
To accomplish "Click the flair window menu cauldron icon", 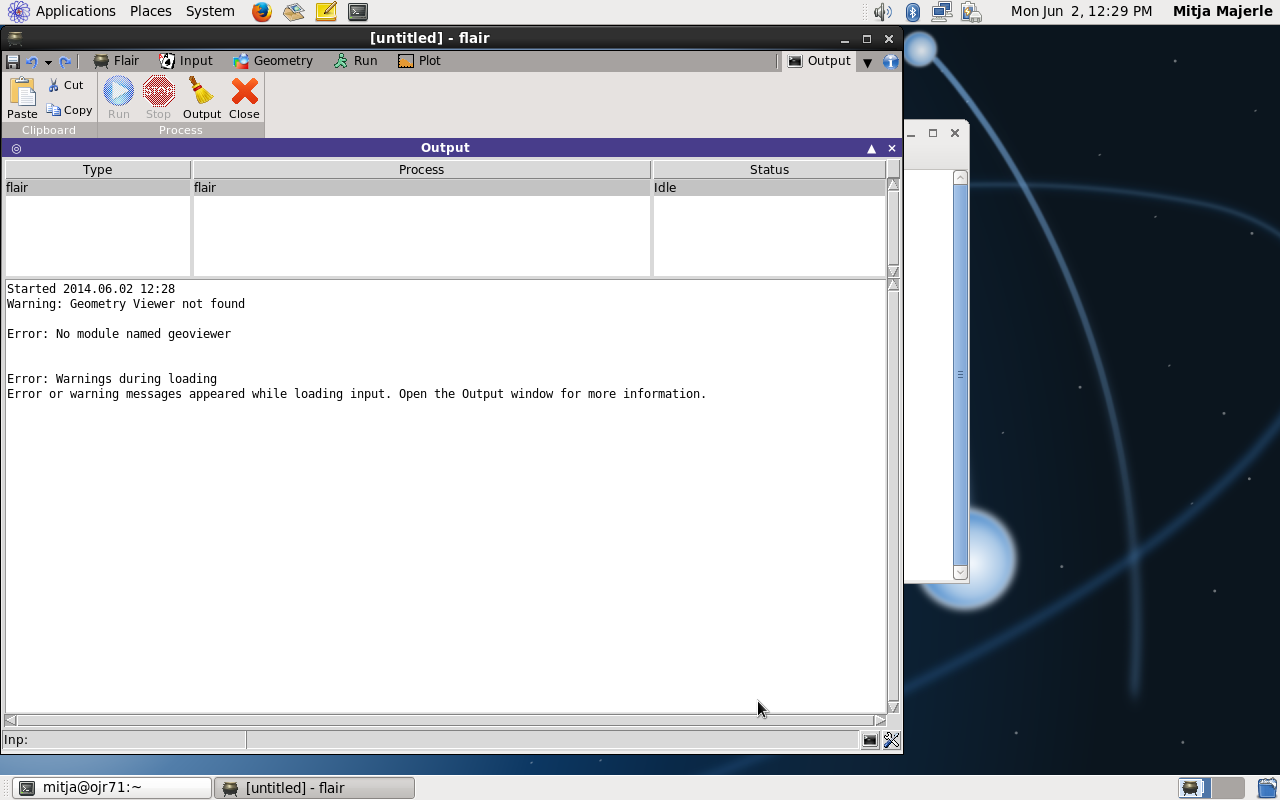I will (15, 39).
